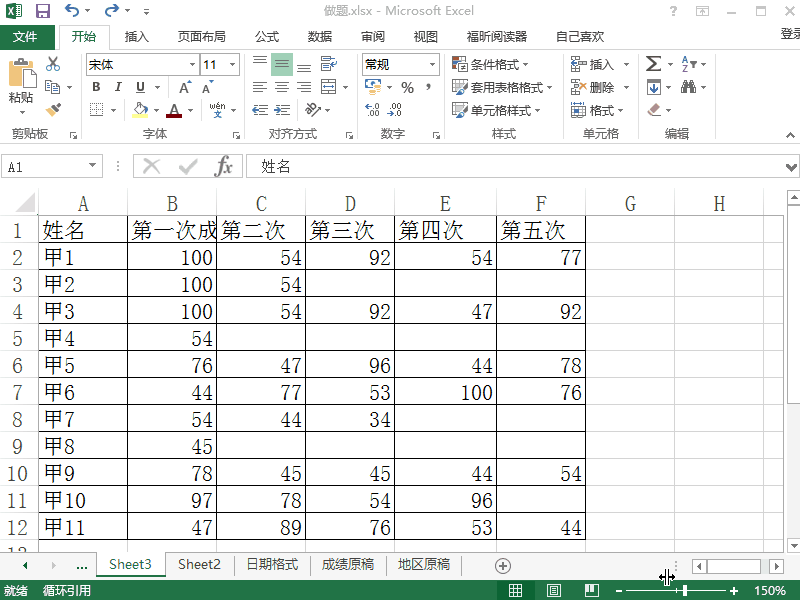Decrease font size with smaller A

207,87
